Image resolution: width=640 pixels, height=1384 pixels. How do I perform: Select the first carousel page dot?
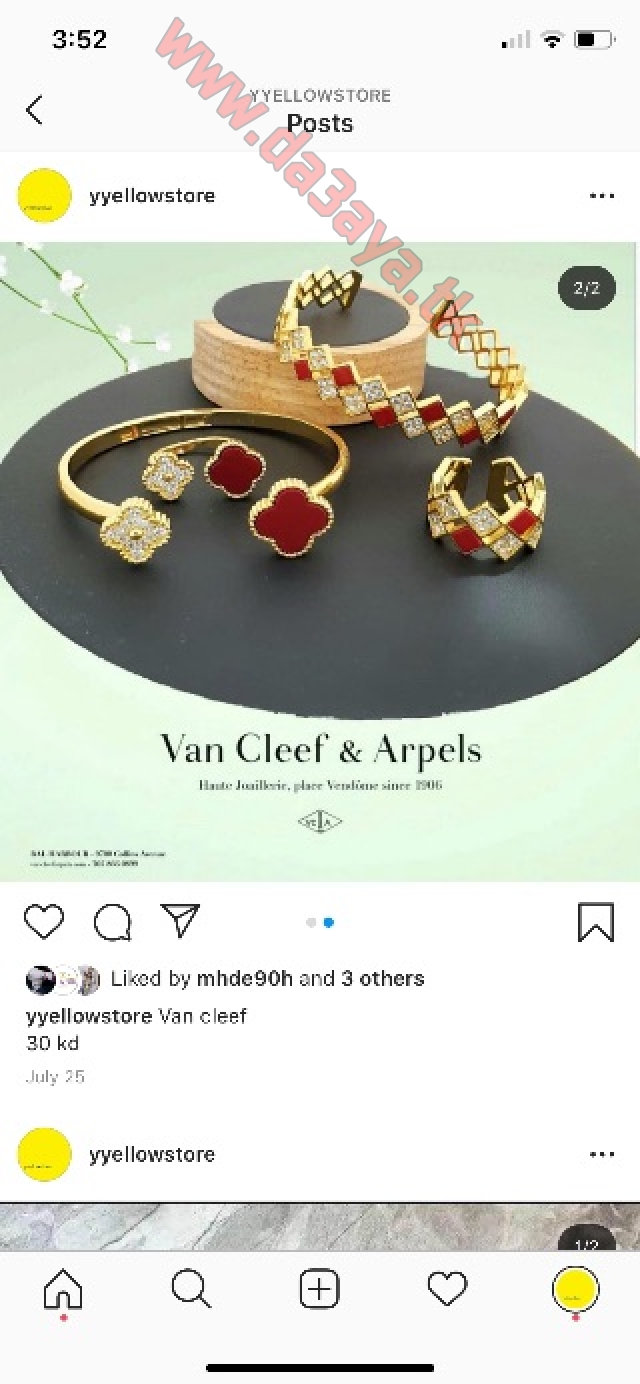pyautogui.click(x=311, y=922)
